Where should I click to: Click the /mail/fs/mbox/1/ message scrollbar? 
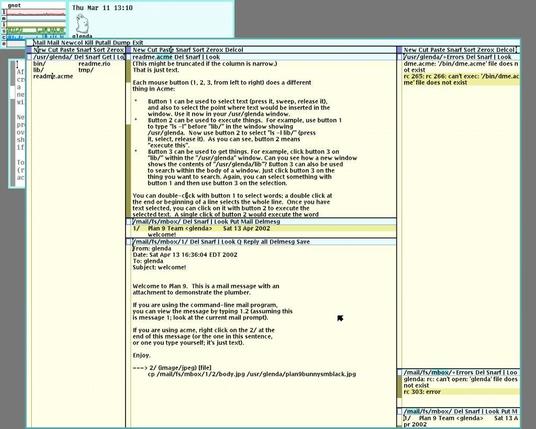pos(129,336)
